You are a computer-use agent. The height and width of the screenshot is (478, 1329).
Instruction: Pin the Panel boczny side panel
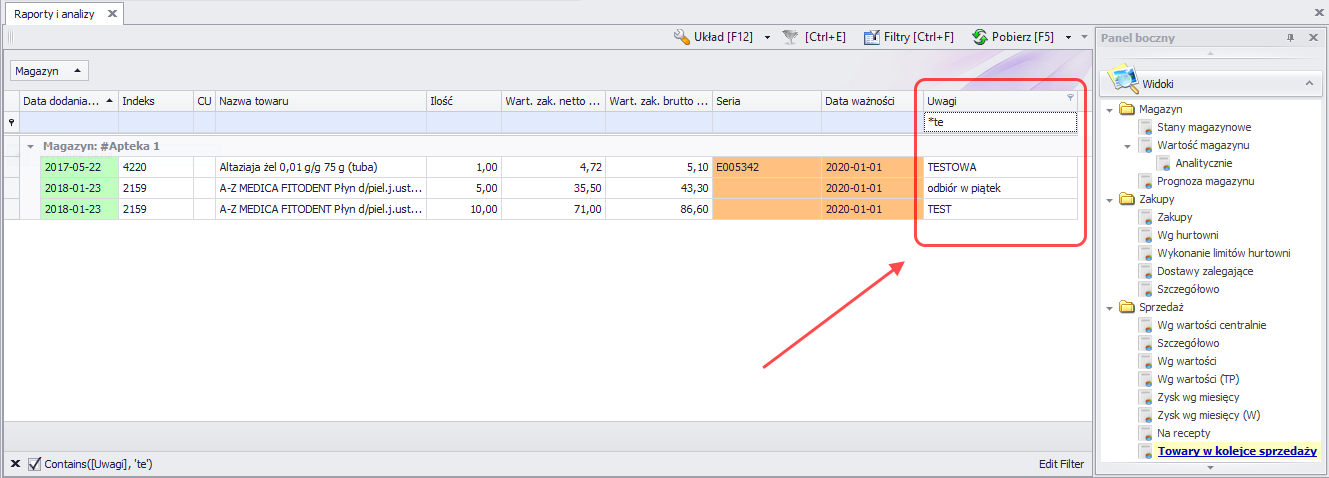(x=1290, y=38)
